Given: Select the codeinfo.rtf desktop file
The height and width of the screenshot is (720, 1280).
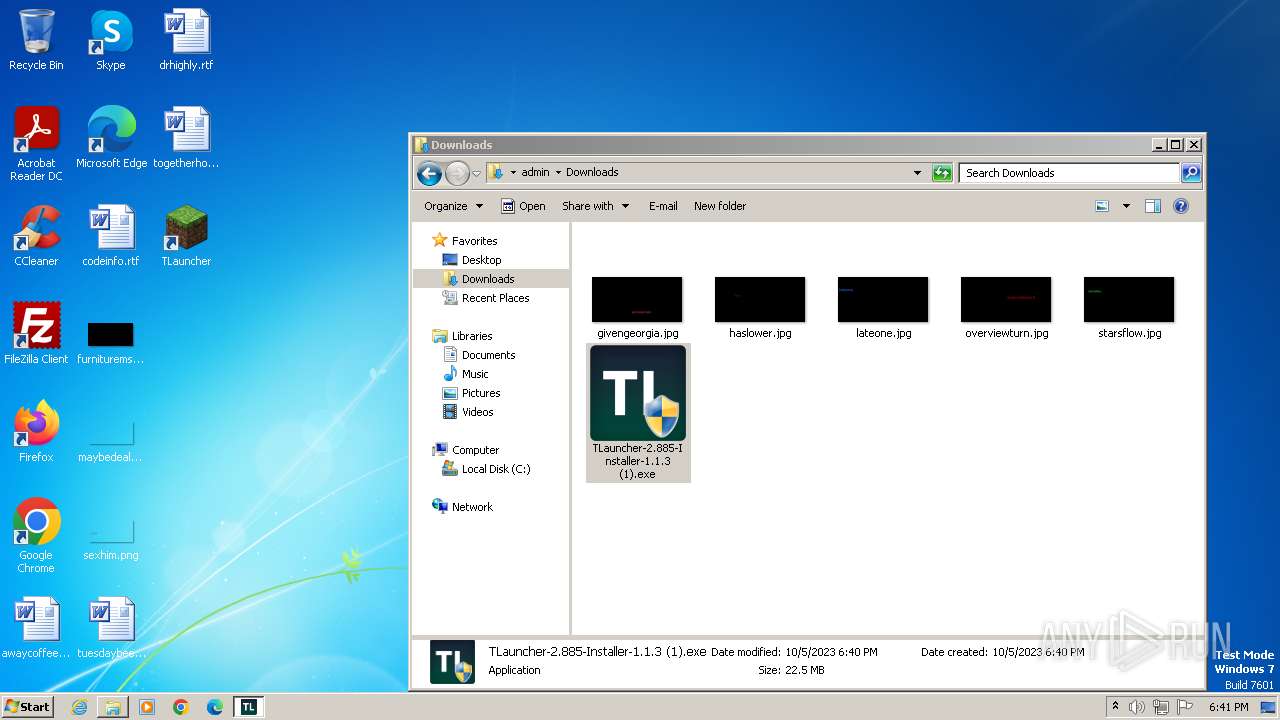Looking at the screenshot, I should coord(111,236).
